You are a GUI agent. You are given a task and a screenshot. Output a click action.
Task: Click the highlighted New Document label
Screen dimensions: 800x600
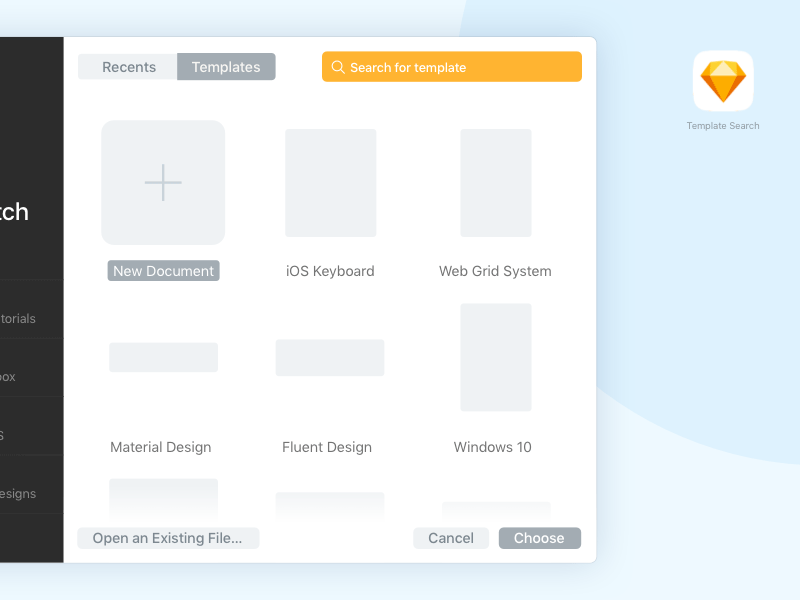point(163,270)
